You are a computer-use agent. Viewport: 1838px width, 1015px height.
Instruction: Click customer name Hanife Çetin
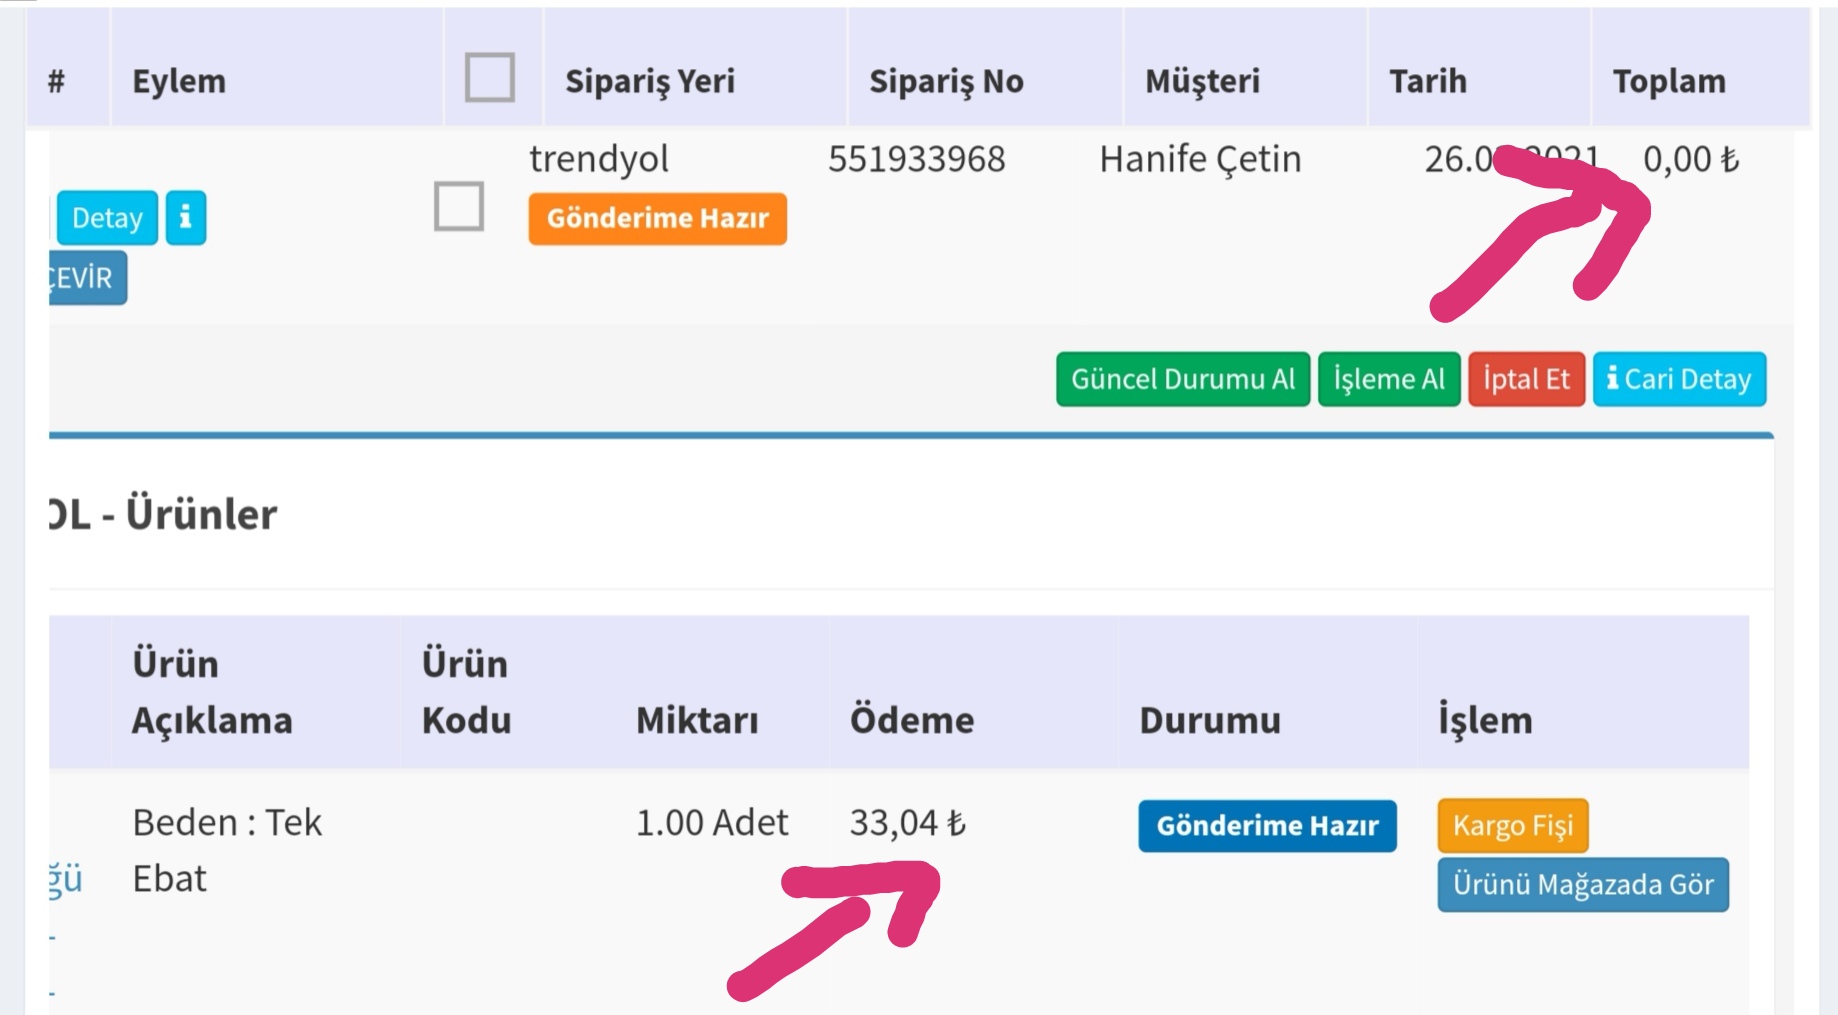(1200, 159)
